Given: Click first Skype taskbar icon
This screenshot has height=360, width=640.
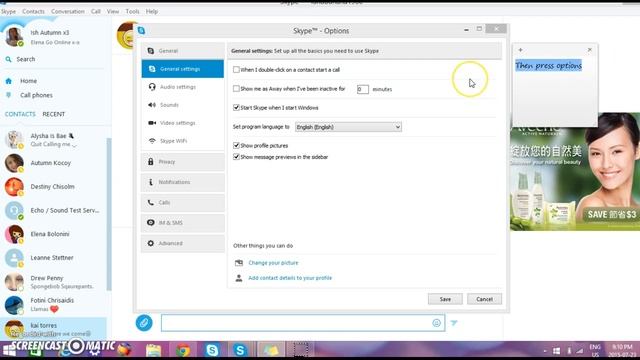Looking at the screenshot, I should (212, 350).
